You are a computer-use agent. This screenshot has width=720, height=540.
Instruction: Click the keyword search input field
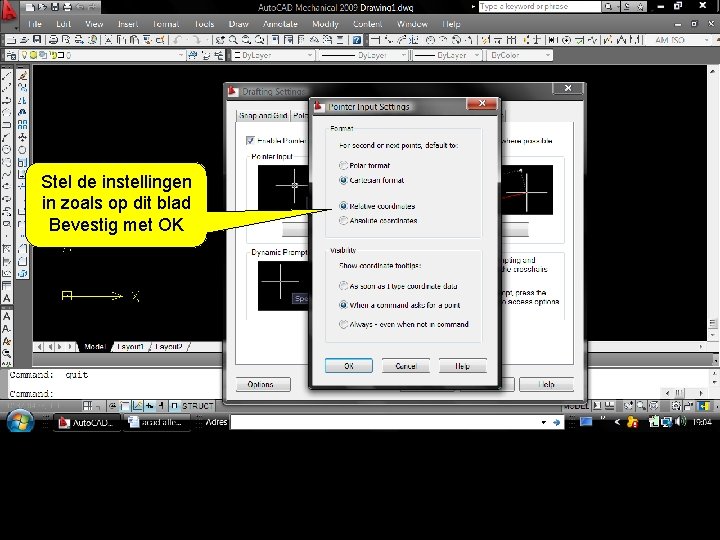coord(540,6)
